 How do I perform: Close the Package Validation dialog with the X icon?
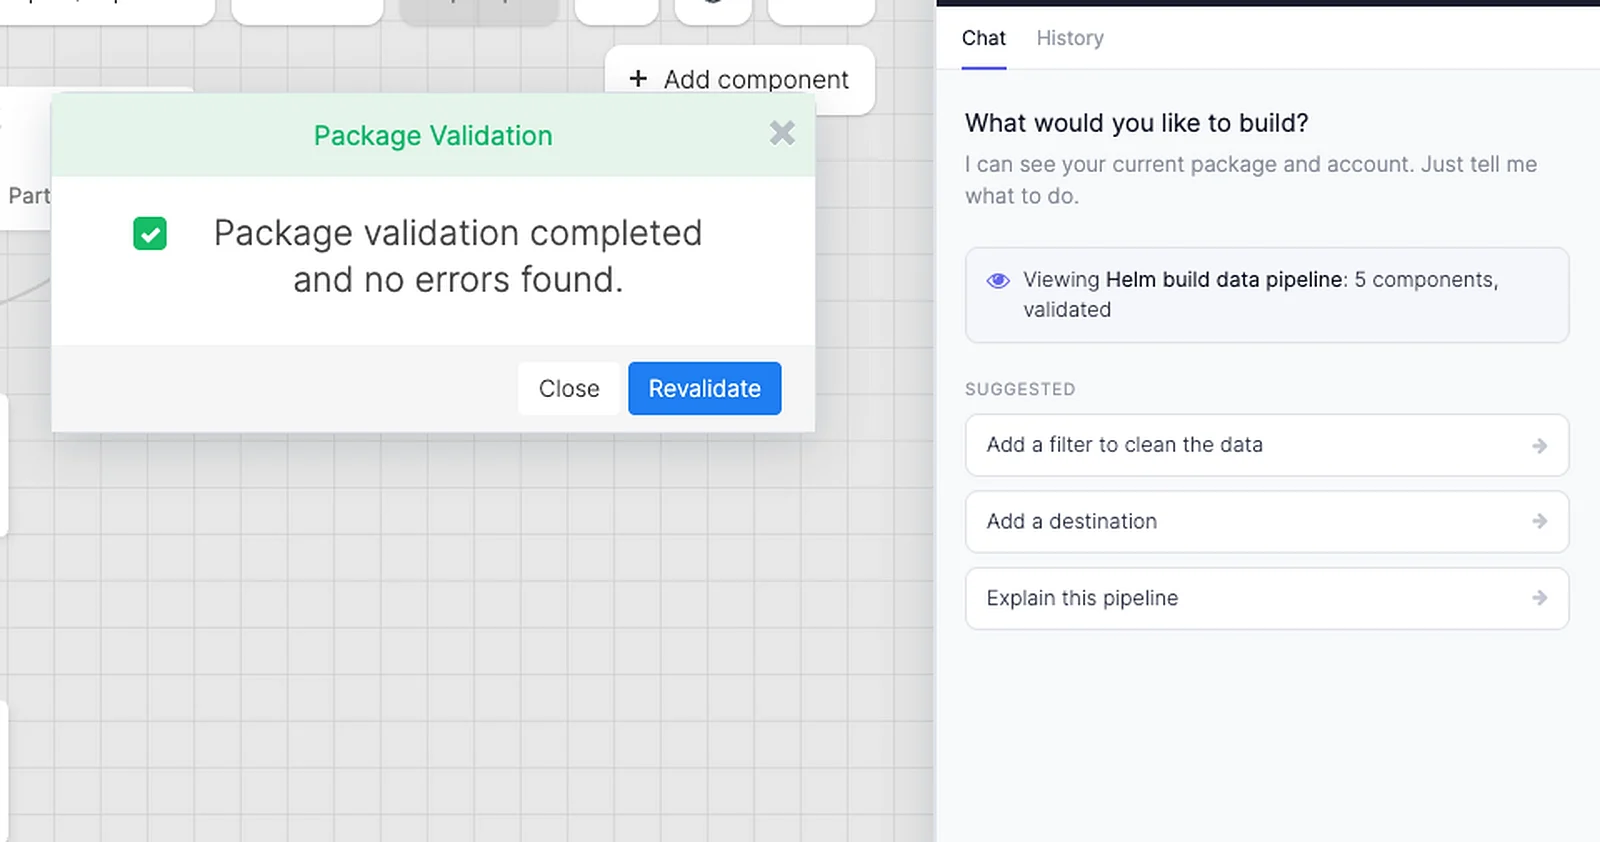[x=782, y=133]
